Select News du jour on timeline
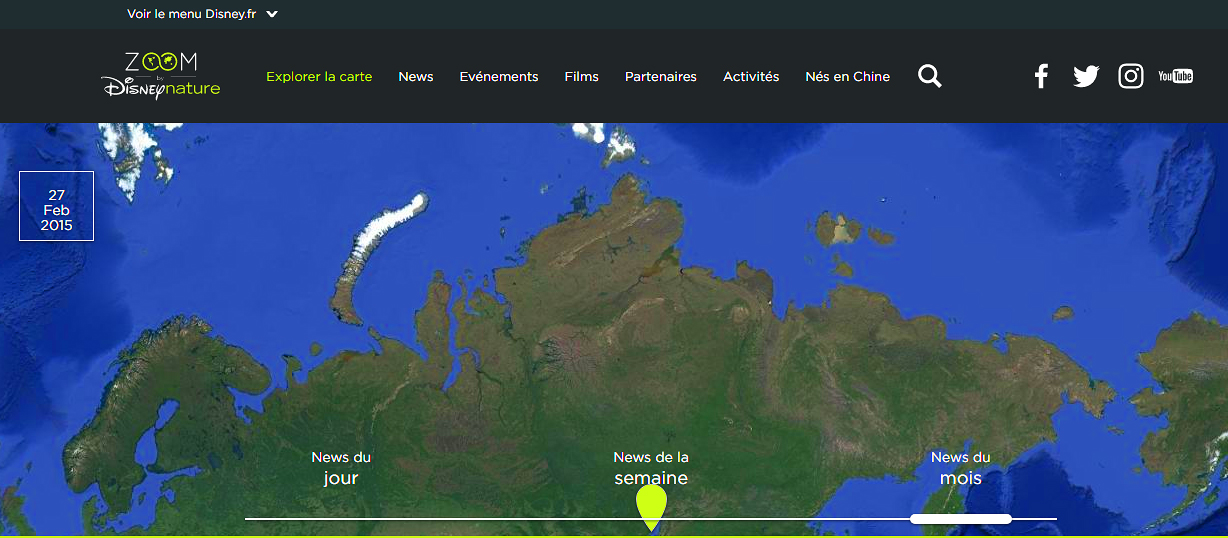 tap(341, 468)
